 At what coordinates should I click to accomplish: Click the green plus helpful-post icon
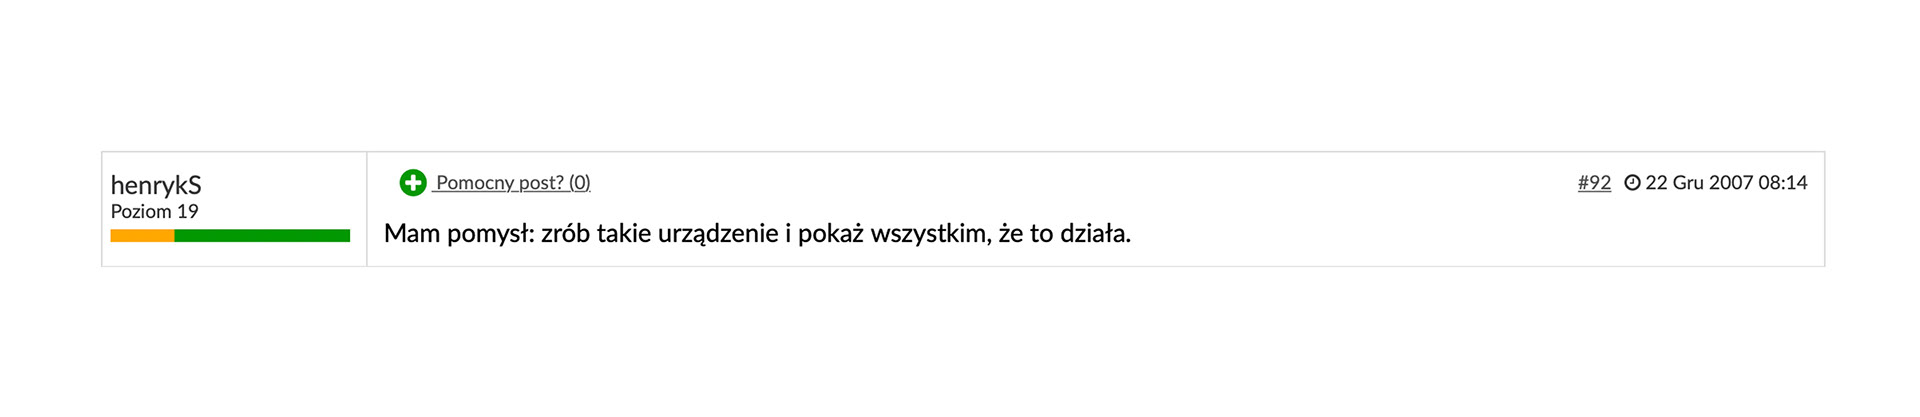click(413, 183)
